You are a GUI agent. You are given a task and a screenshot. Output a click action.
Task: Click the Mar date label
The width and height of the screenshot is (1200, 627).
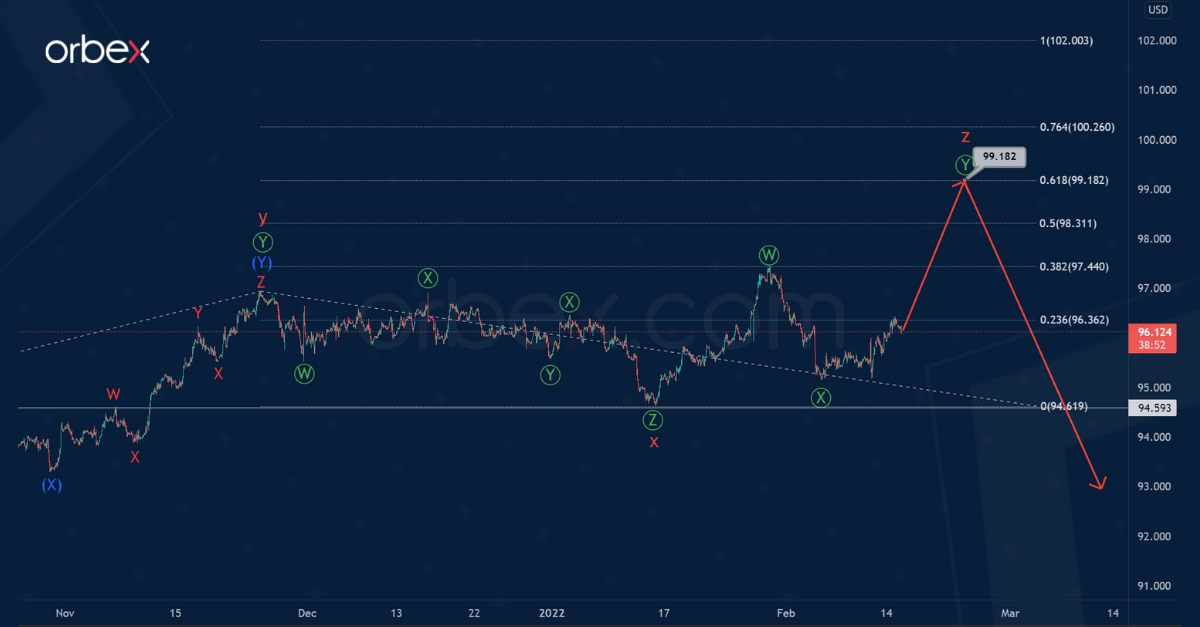tap(1010, 612)
